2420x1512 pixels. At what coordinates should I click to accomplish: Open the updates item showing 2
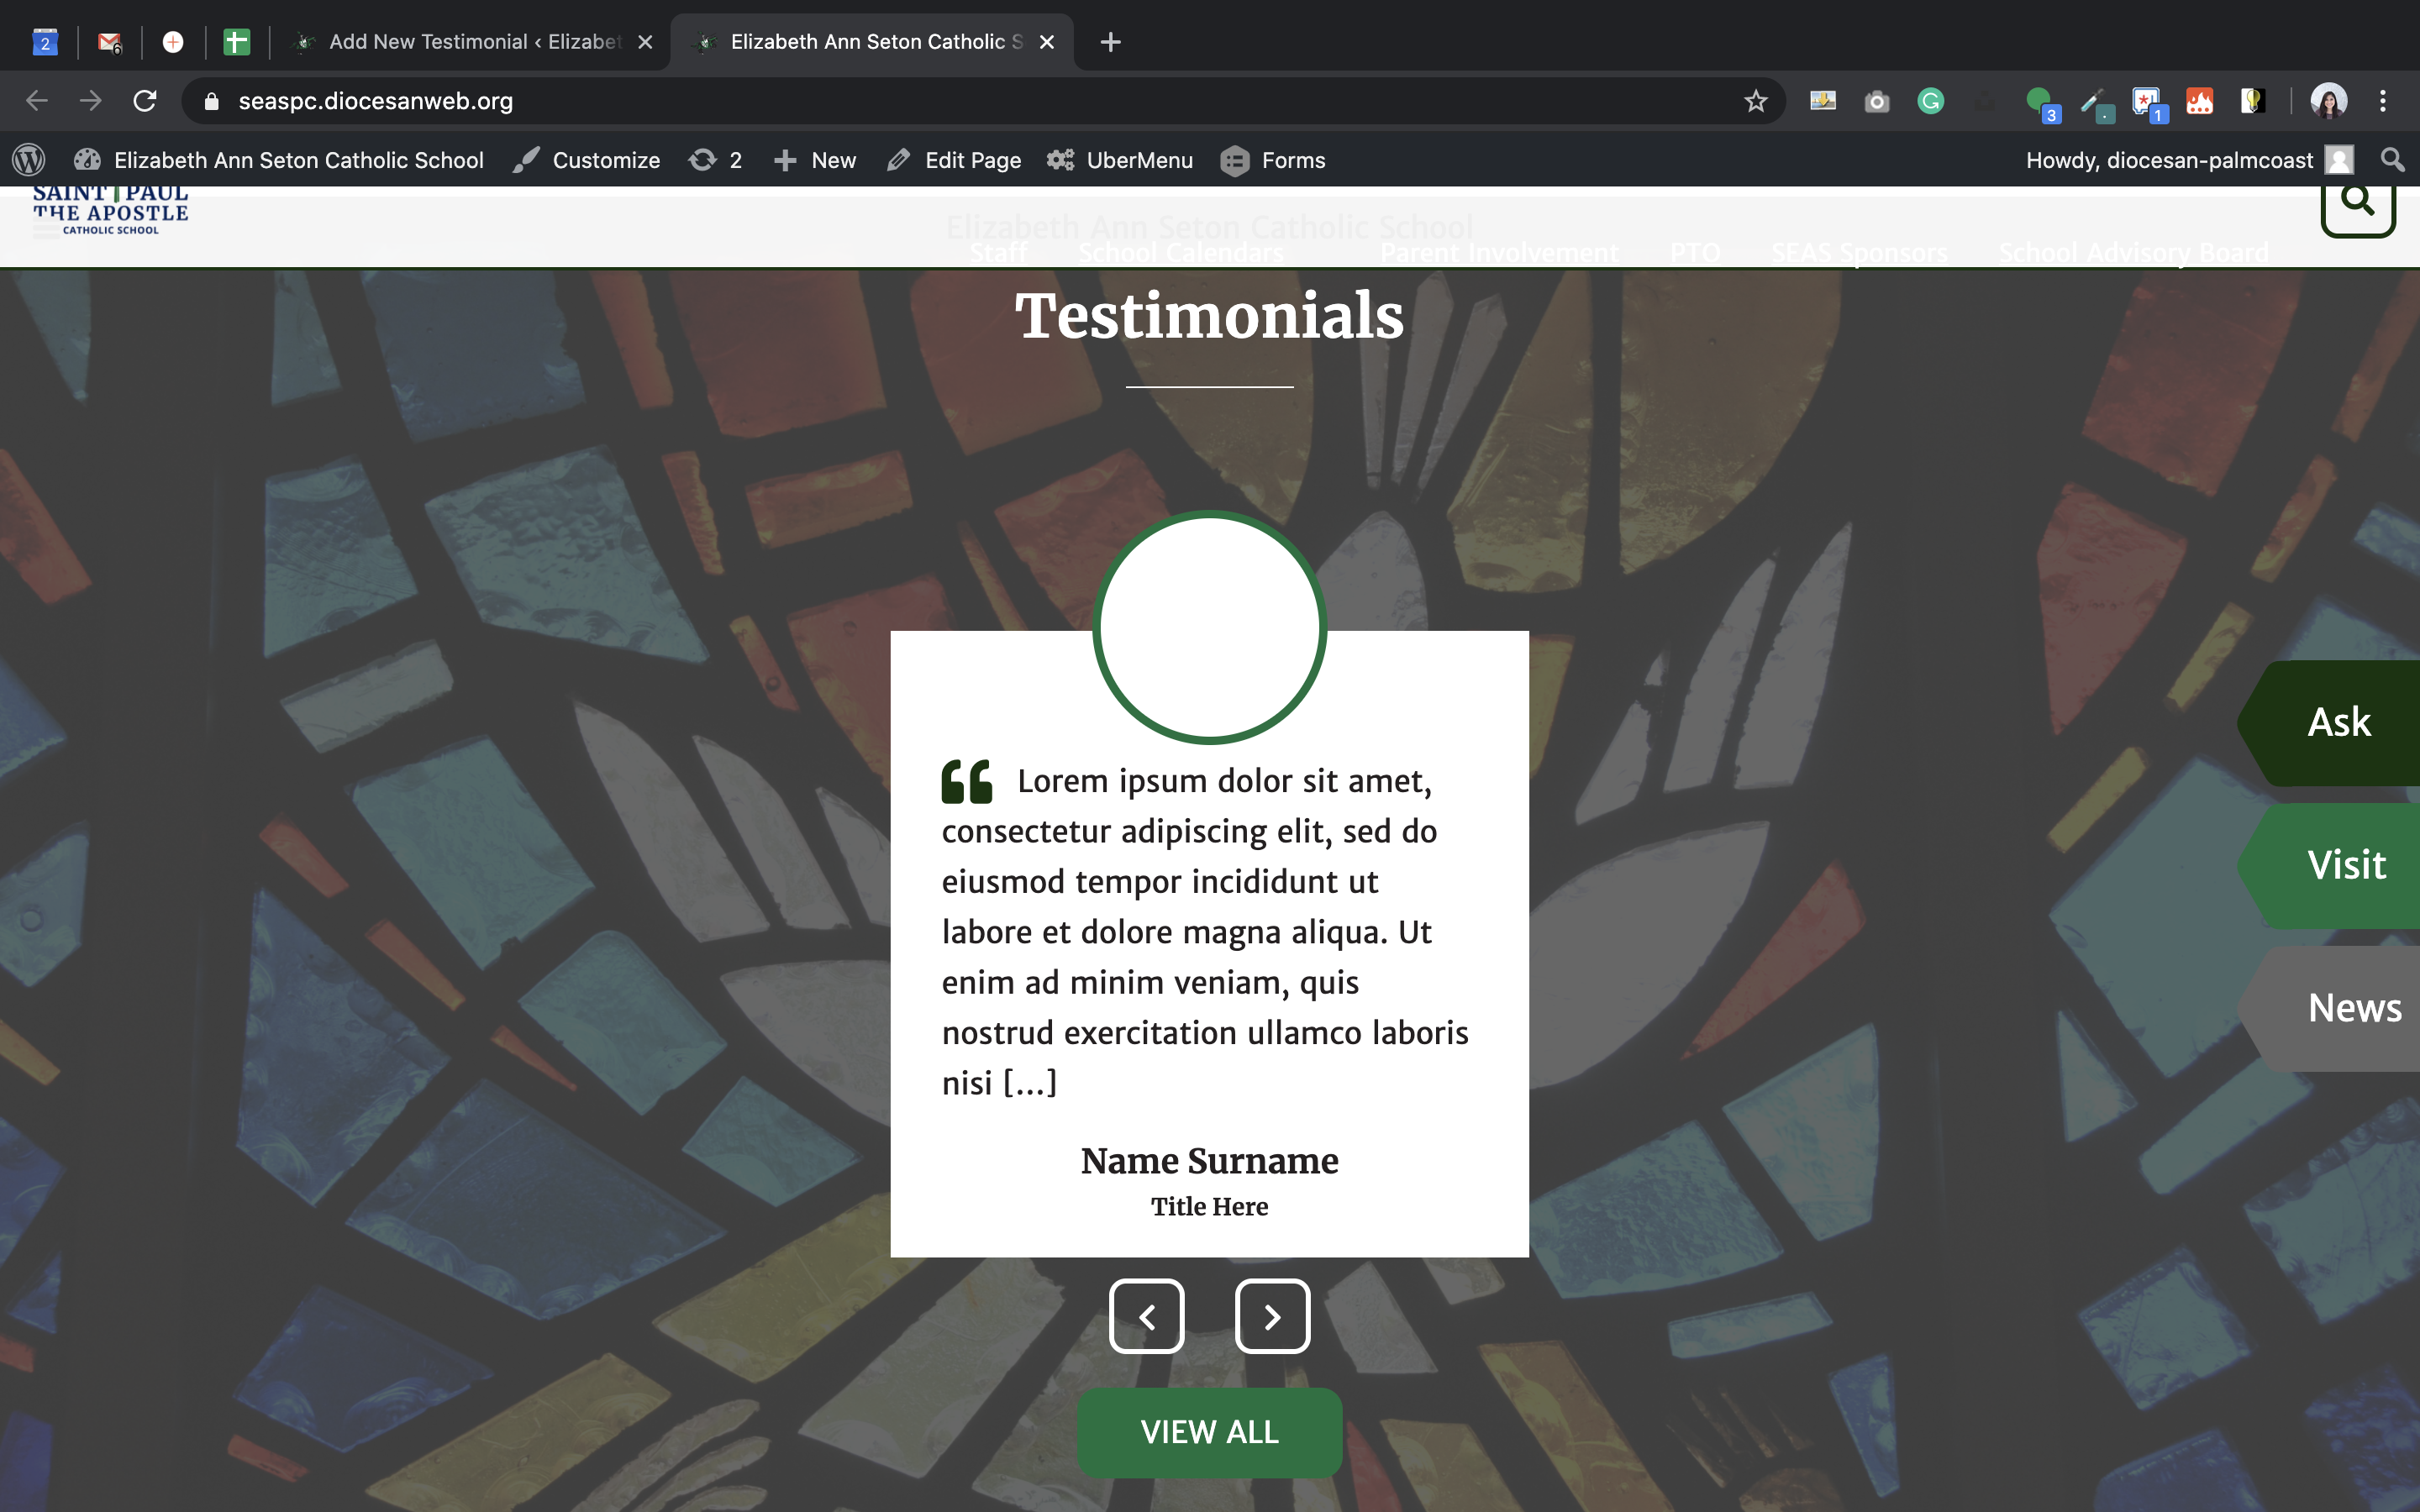click(716, 160)
